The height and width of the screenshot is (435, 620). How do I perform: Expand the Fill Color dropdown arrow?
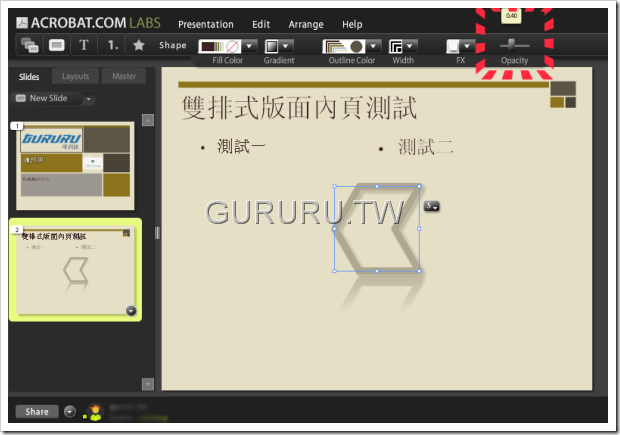pyautogui.click(x=249, y=46)
